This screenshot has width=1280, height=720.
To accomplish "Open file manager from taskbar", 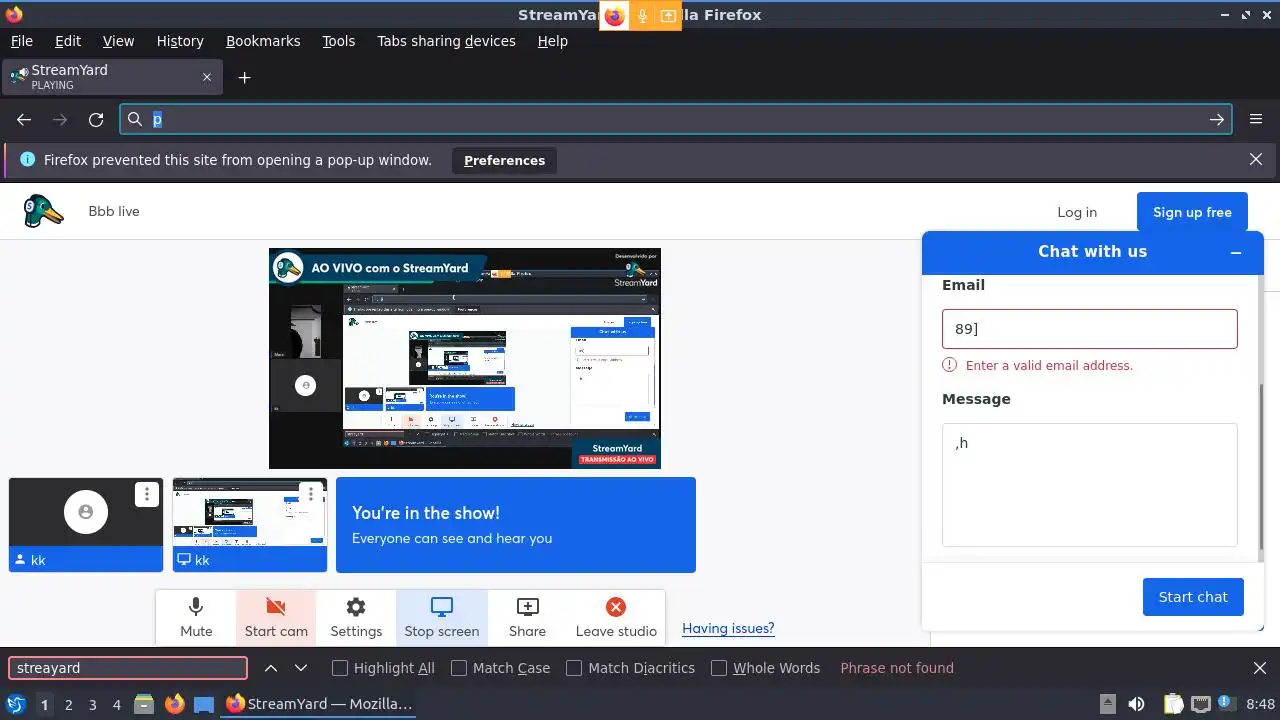I will click(x=144, y=704).
